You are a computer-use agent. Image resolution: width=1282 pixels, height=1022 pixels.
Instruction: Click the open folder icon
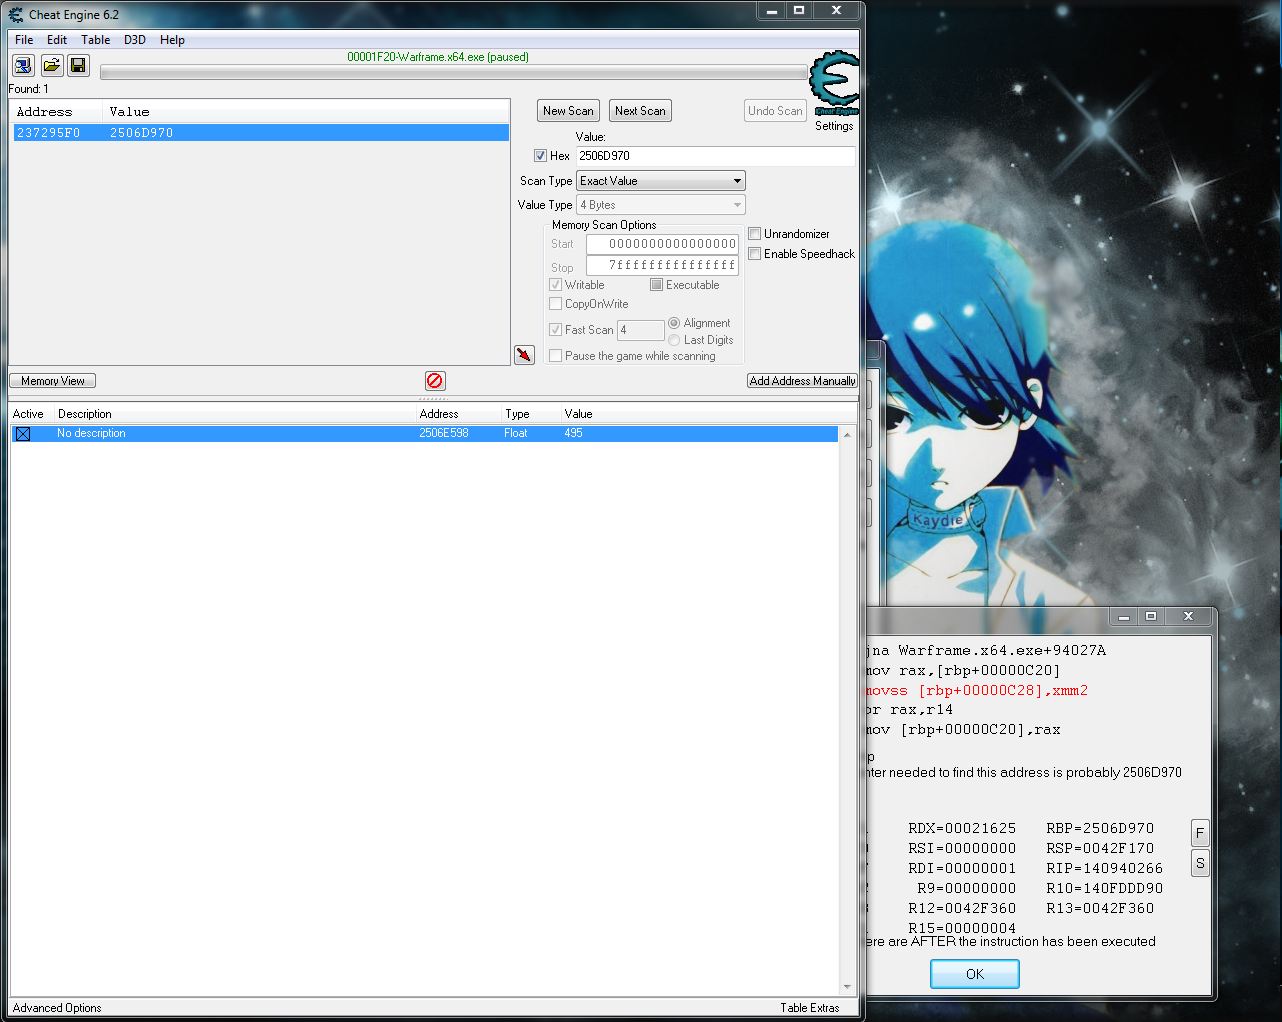51,66
